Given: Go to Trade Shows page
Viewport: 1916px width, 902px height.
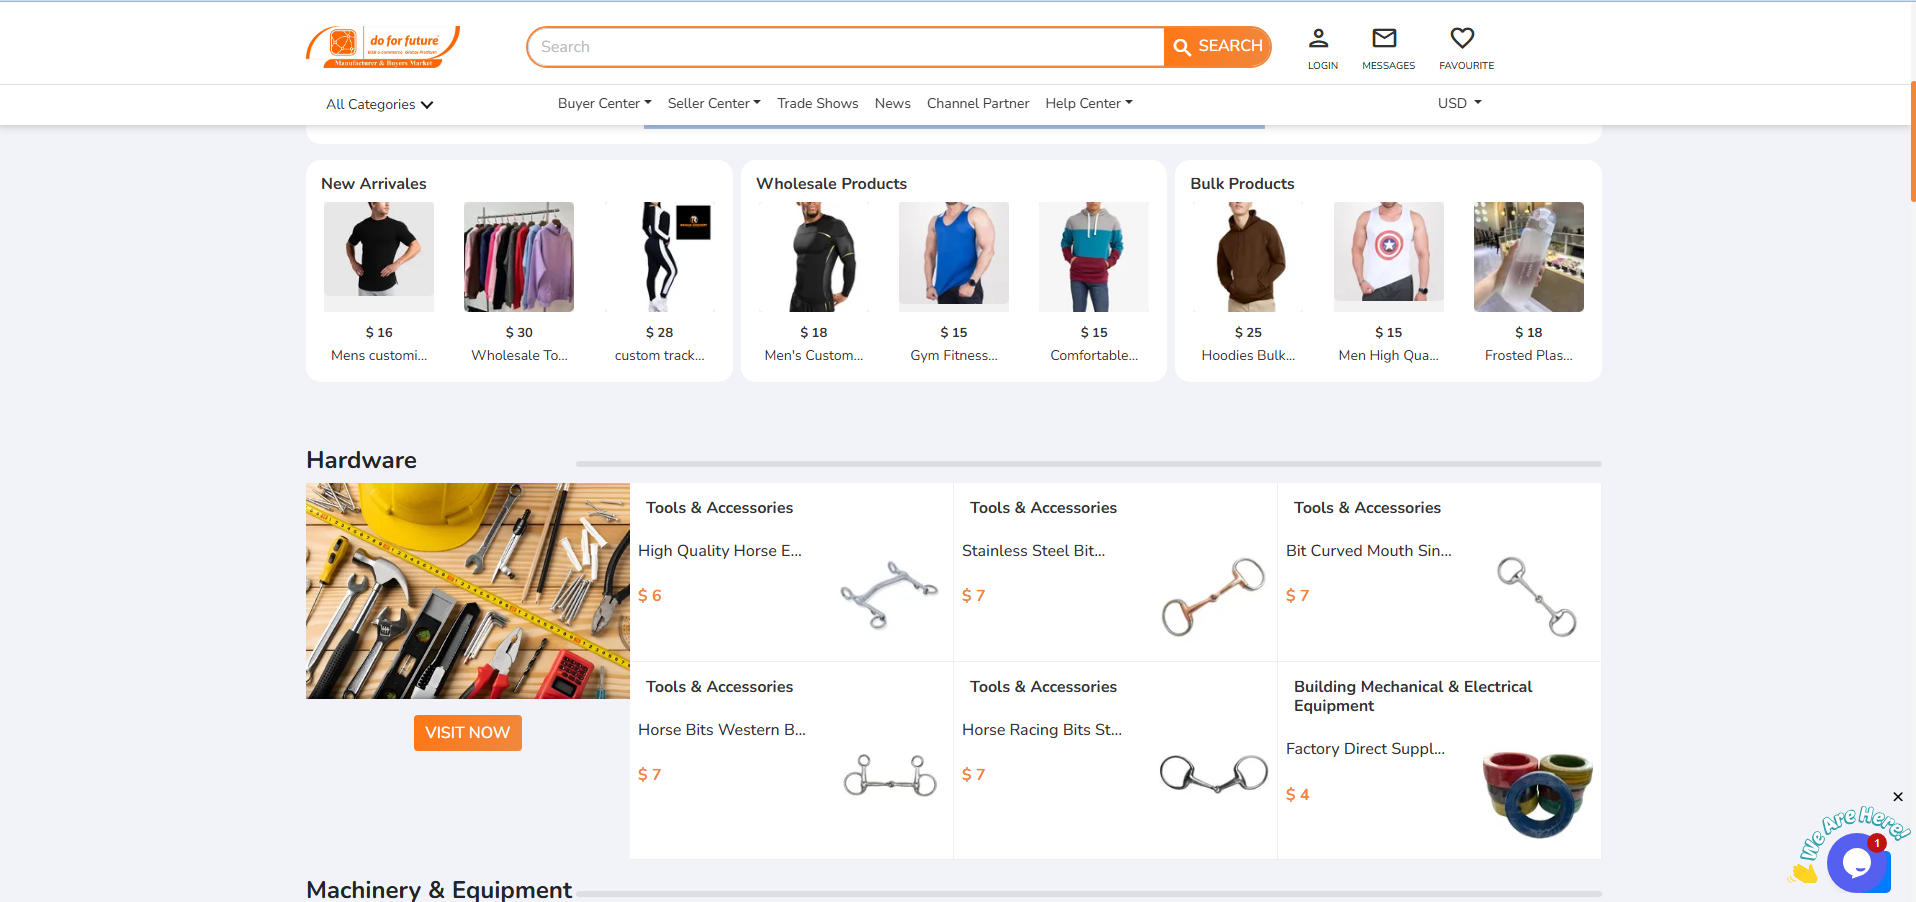Looking at the screenshot, I should tap(817, 103).
